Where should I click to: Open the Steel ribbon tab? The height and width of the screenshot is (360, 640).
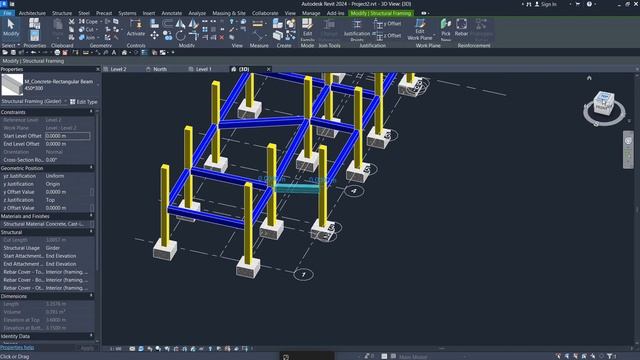tap(84, 13)
